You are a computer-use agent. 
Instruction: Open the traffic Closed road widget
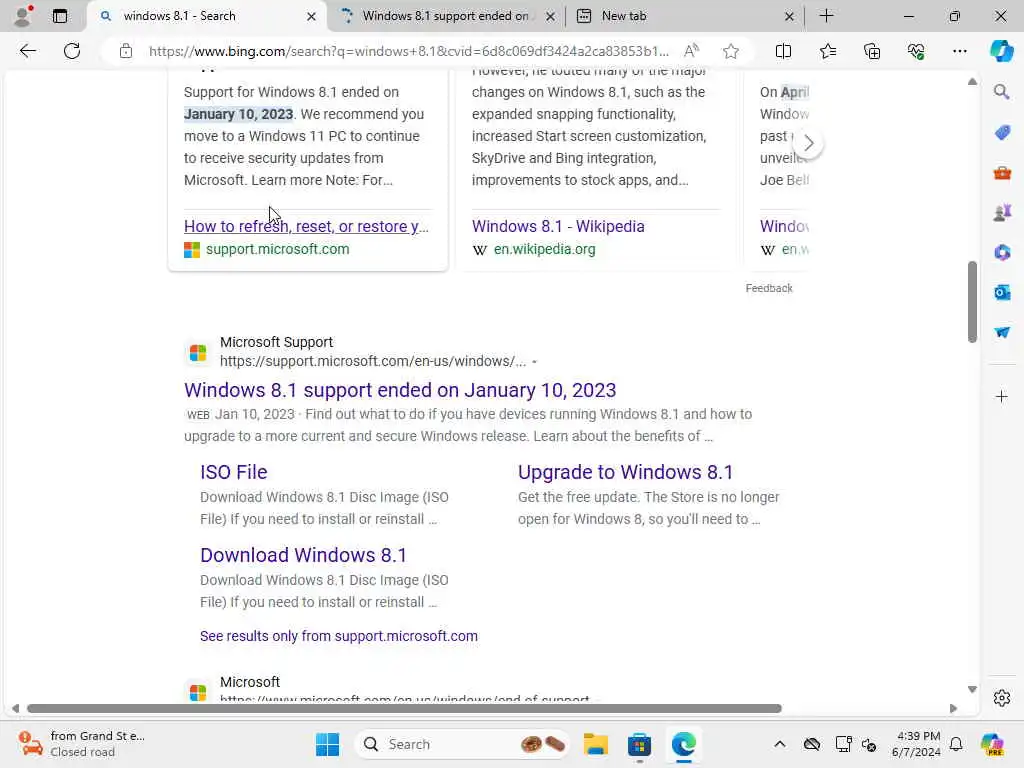[x=82, y=744]
